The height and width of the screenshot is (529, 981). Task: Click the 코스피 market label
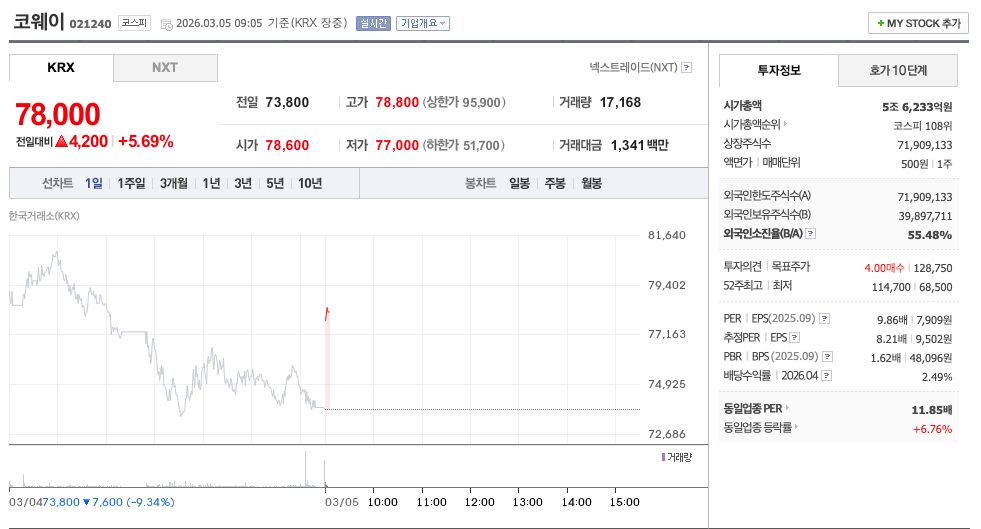pyautogui.click(x=135, y=23)
